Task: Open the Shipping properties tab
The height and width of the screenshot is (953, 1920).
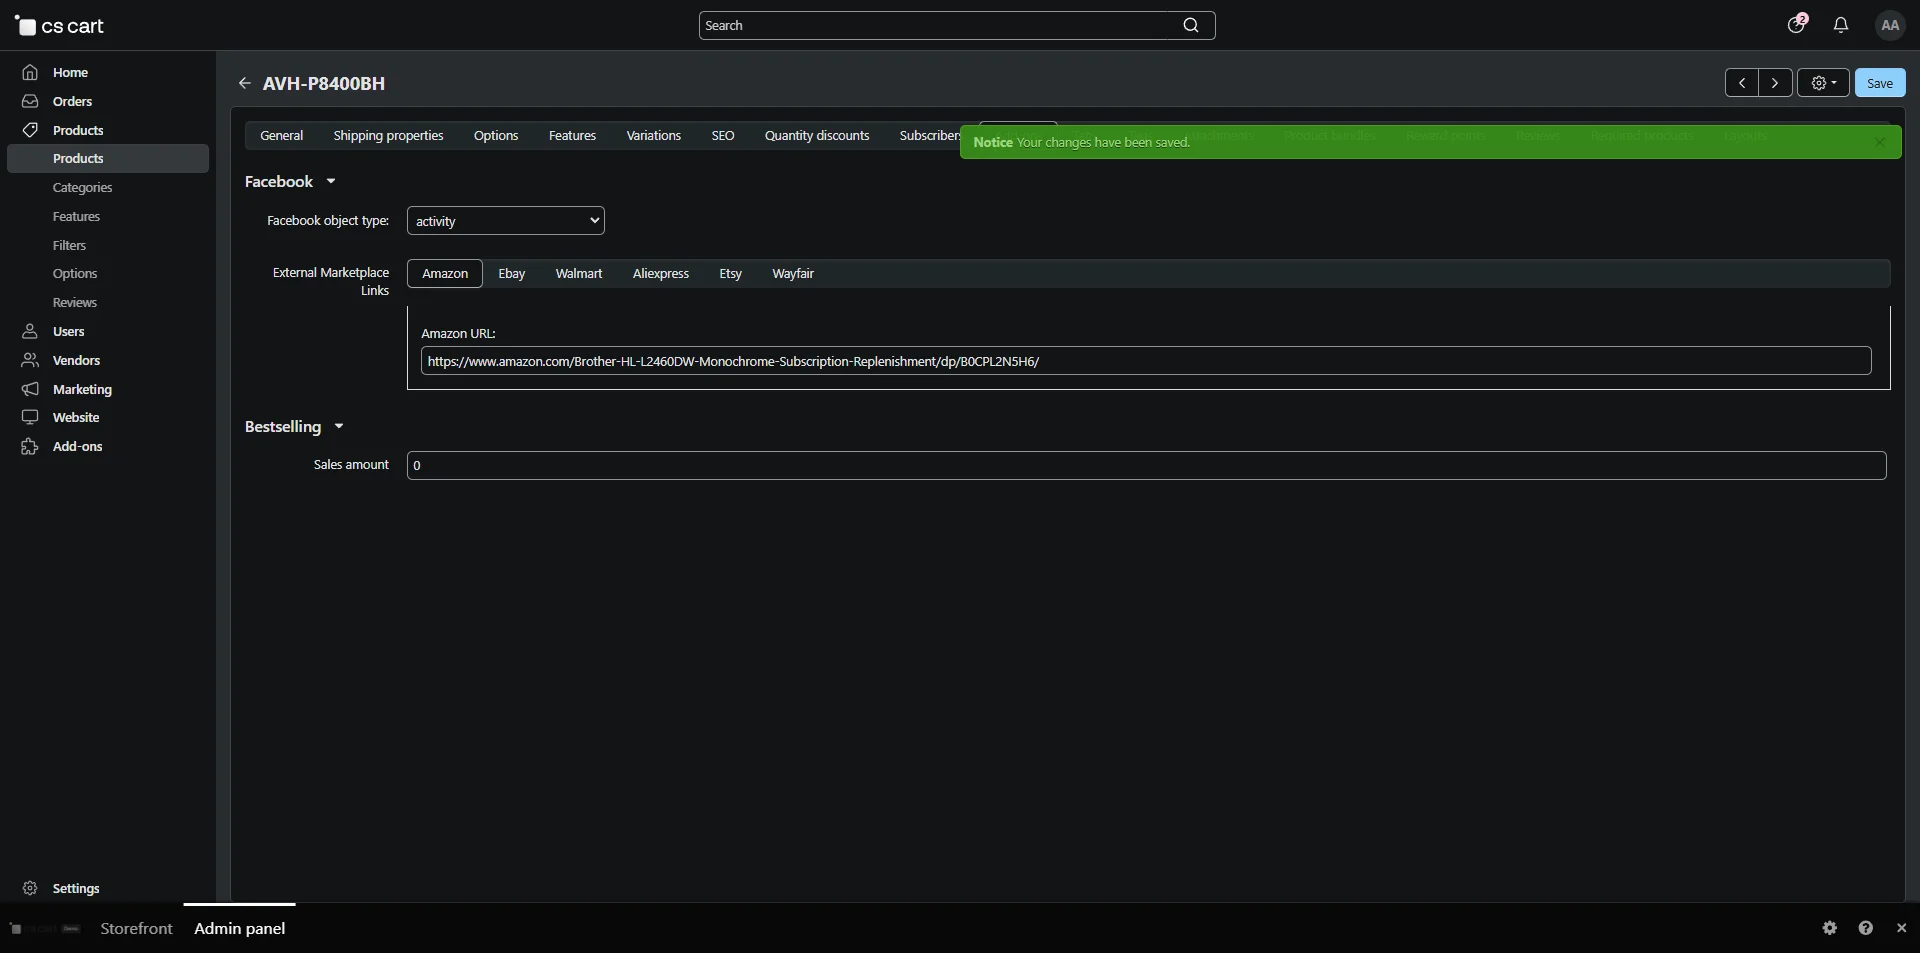Action: point(388,136)
